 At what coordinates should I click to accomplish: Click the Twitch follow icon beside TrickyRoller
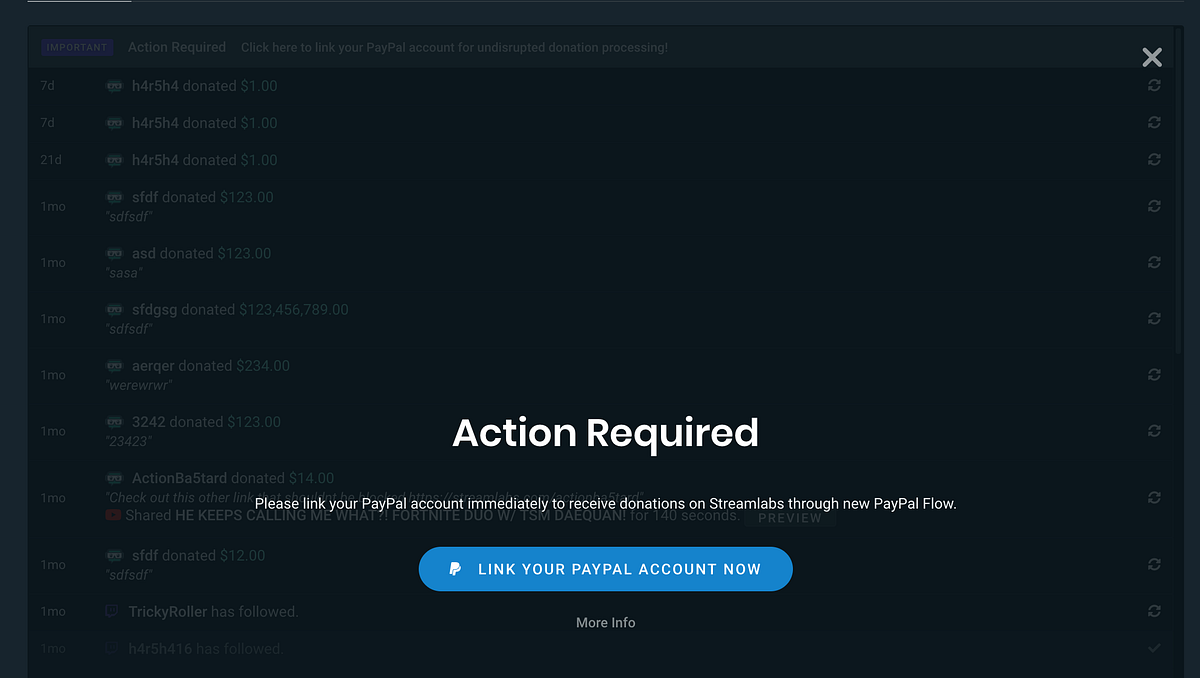click(113, 611)
